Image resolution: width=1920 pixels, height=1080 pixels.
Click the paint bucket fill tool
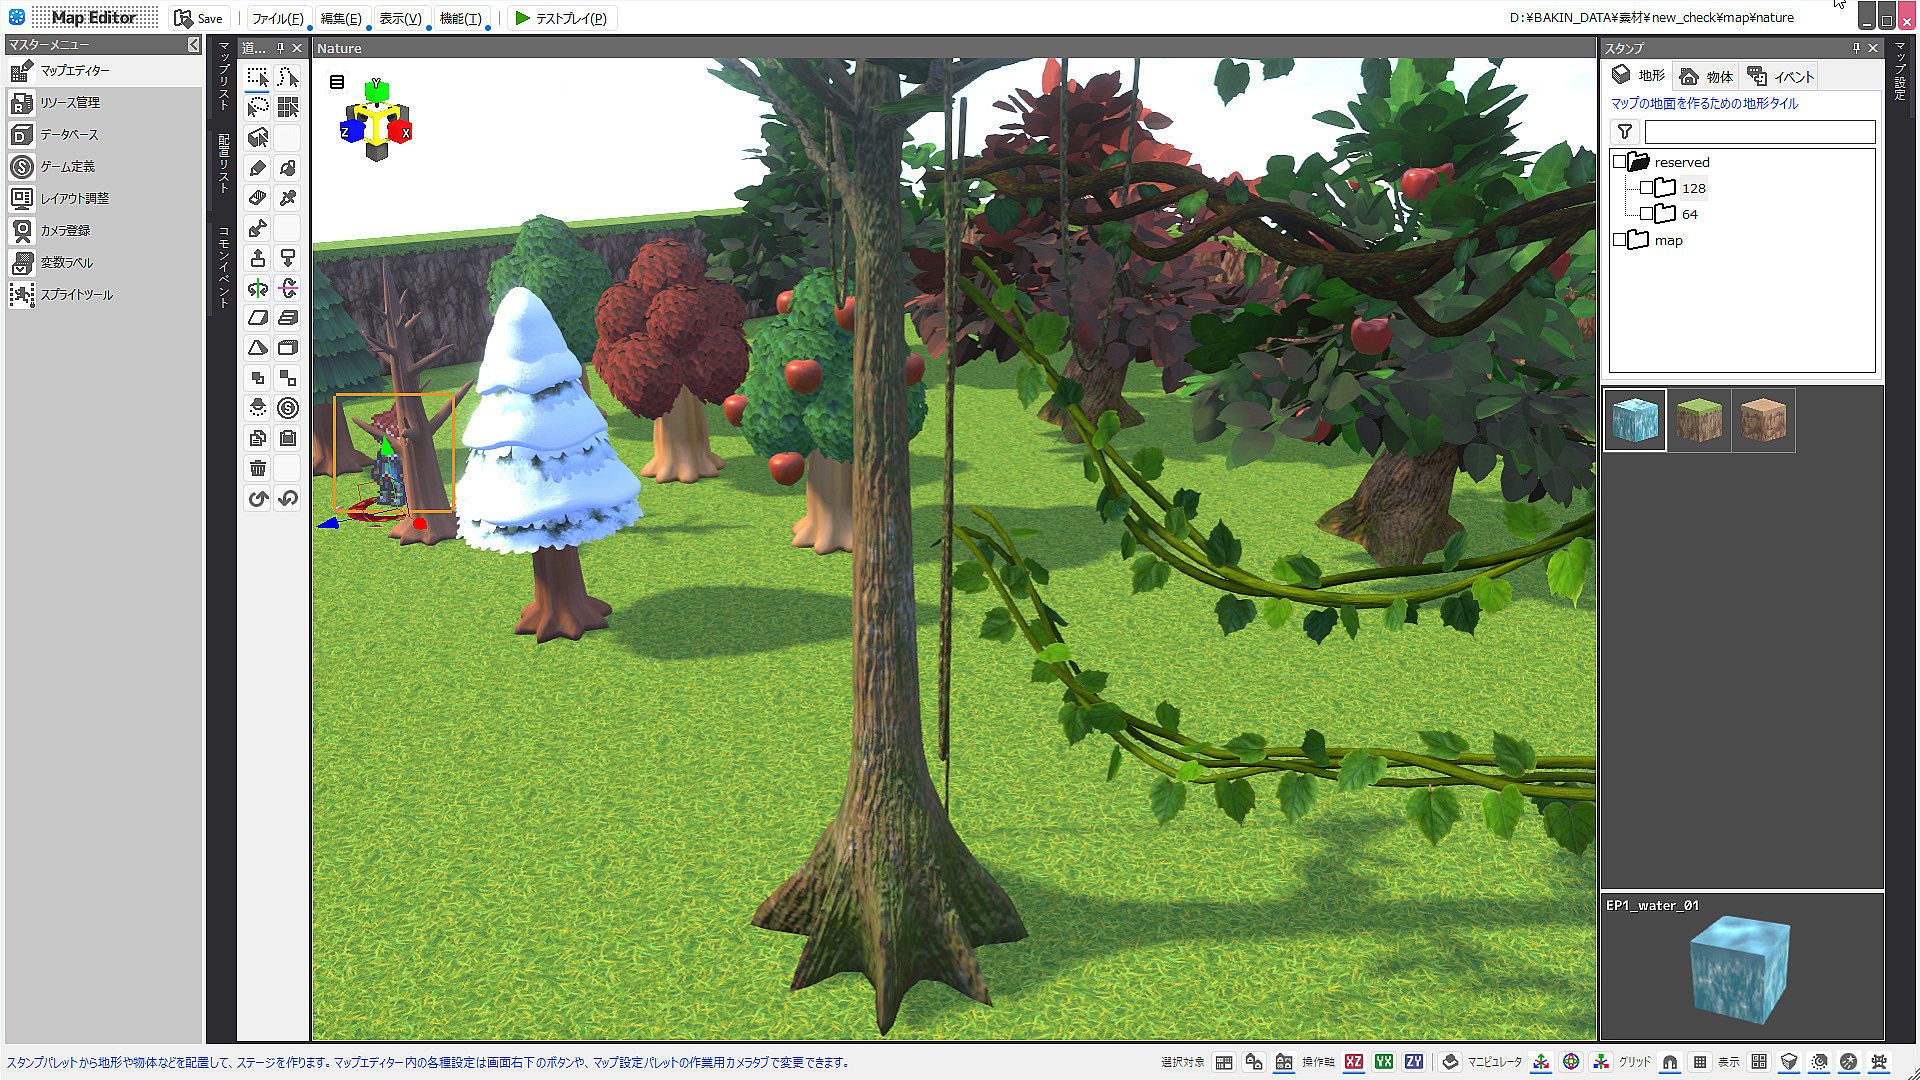click(288, 168)
